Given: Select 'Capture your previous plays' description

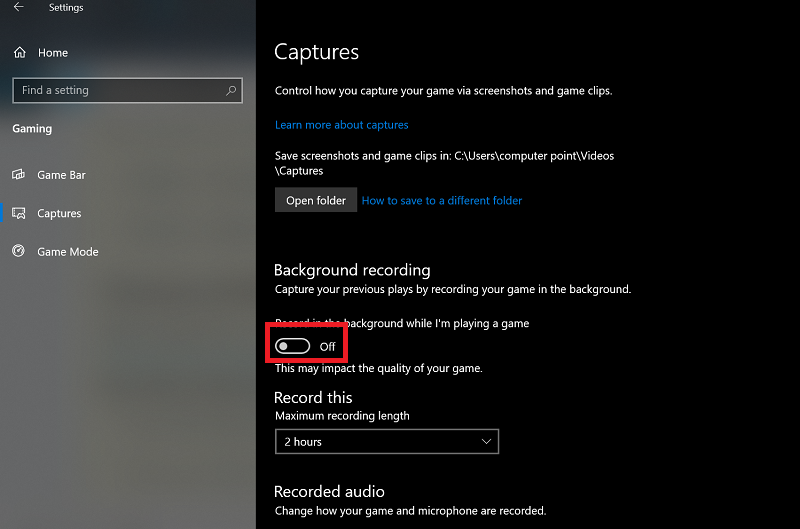Looking at the screenshot, I should [x=453, y=289].
